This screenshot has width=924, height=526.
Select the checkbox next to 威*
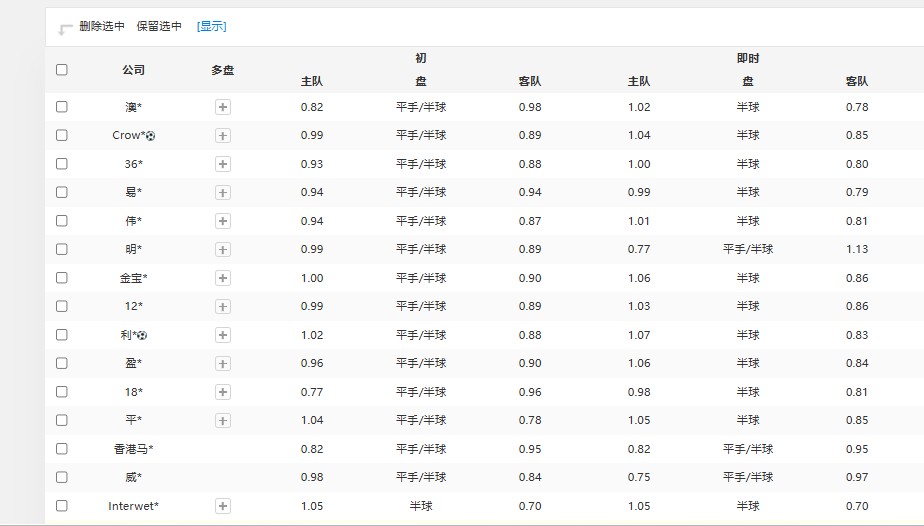[x=62, y=477]
